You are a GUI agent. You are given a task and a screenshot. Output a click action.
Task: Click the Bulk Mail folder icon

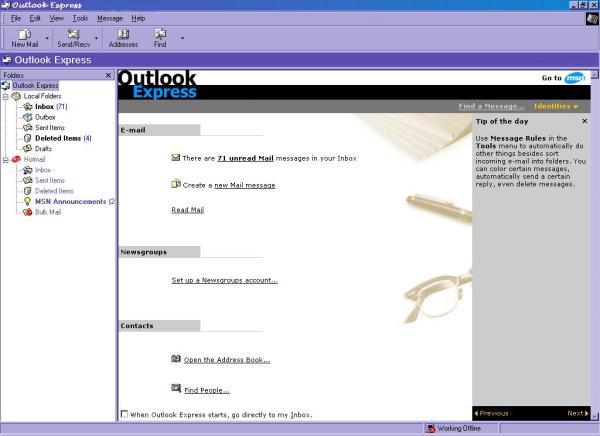tap(28, 212)
